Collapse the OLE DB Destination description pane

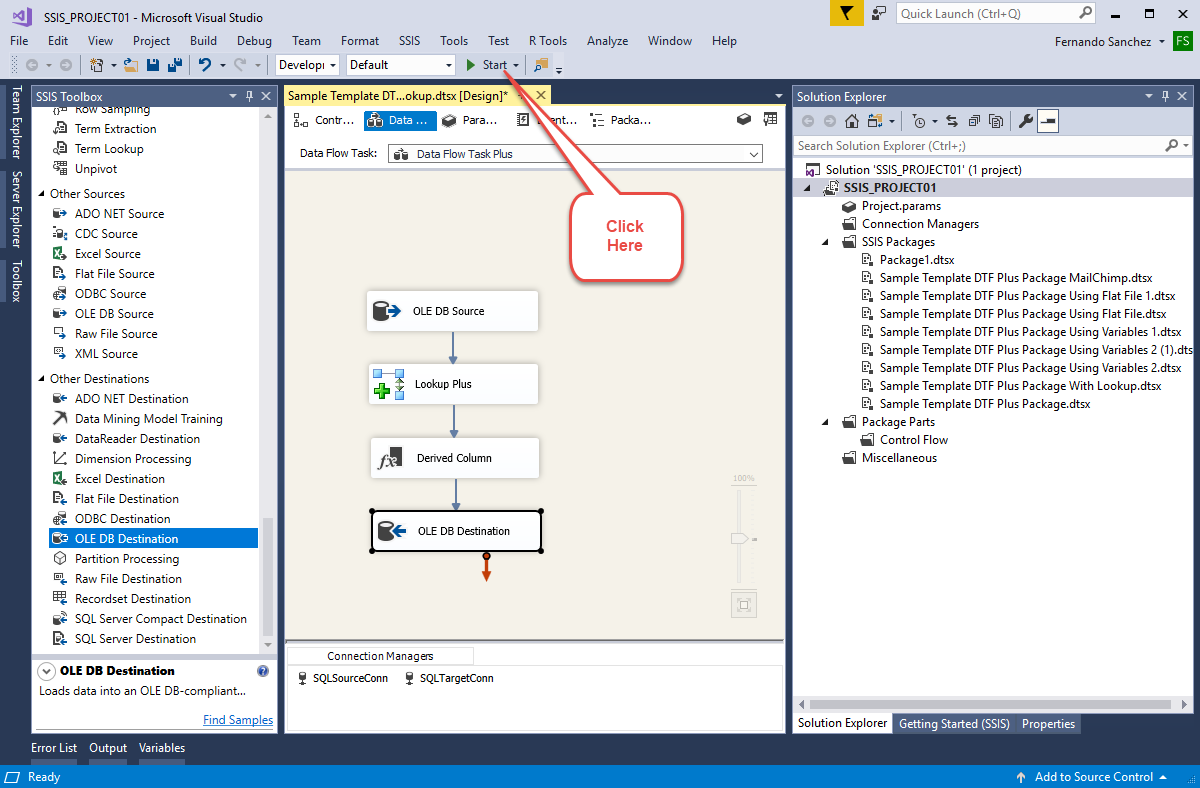pyautogui.click(x=47, y=671)
